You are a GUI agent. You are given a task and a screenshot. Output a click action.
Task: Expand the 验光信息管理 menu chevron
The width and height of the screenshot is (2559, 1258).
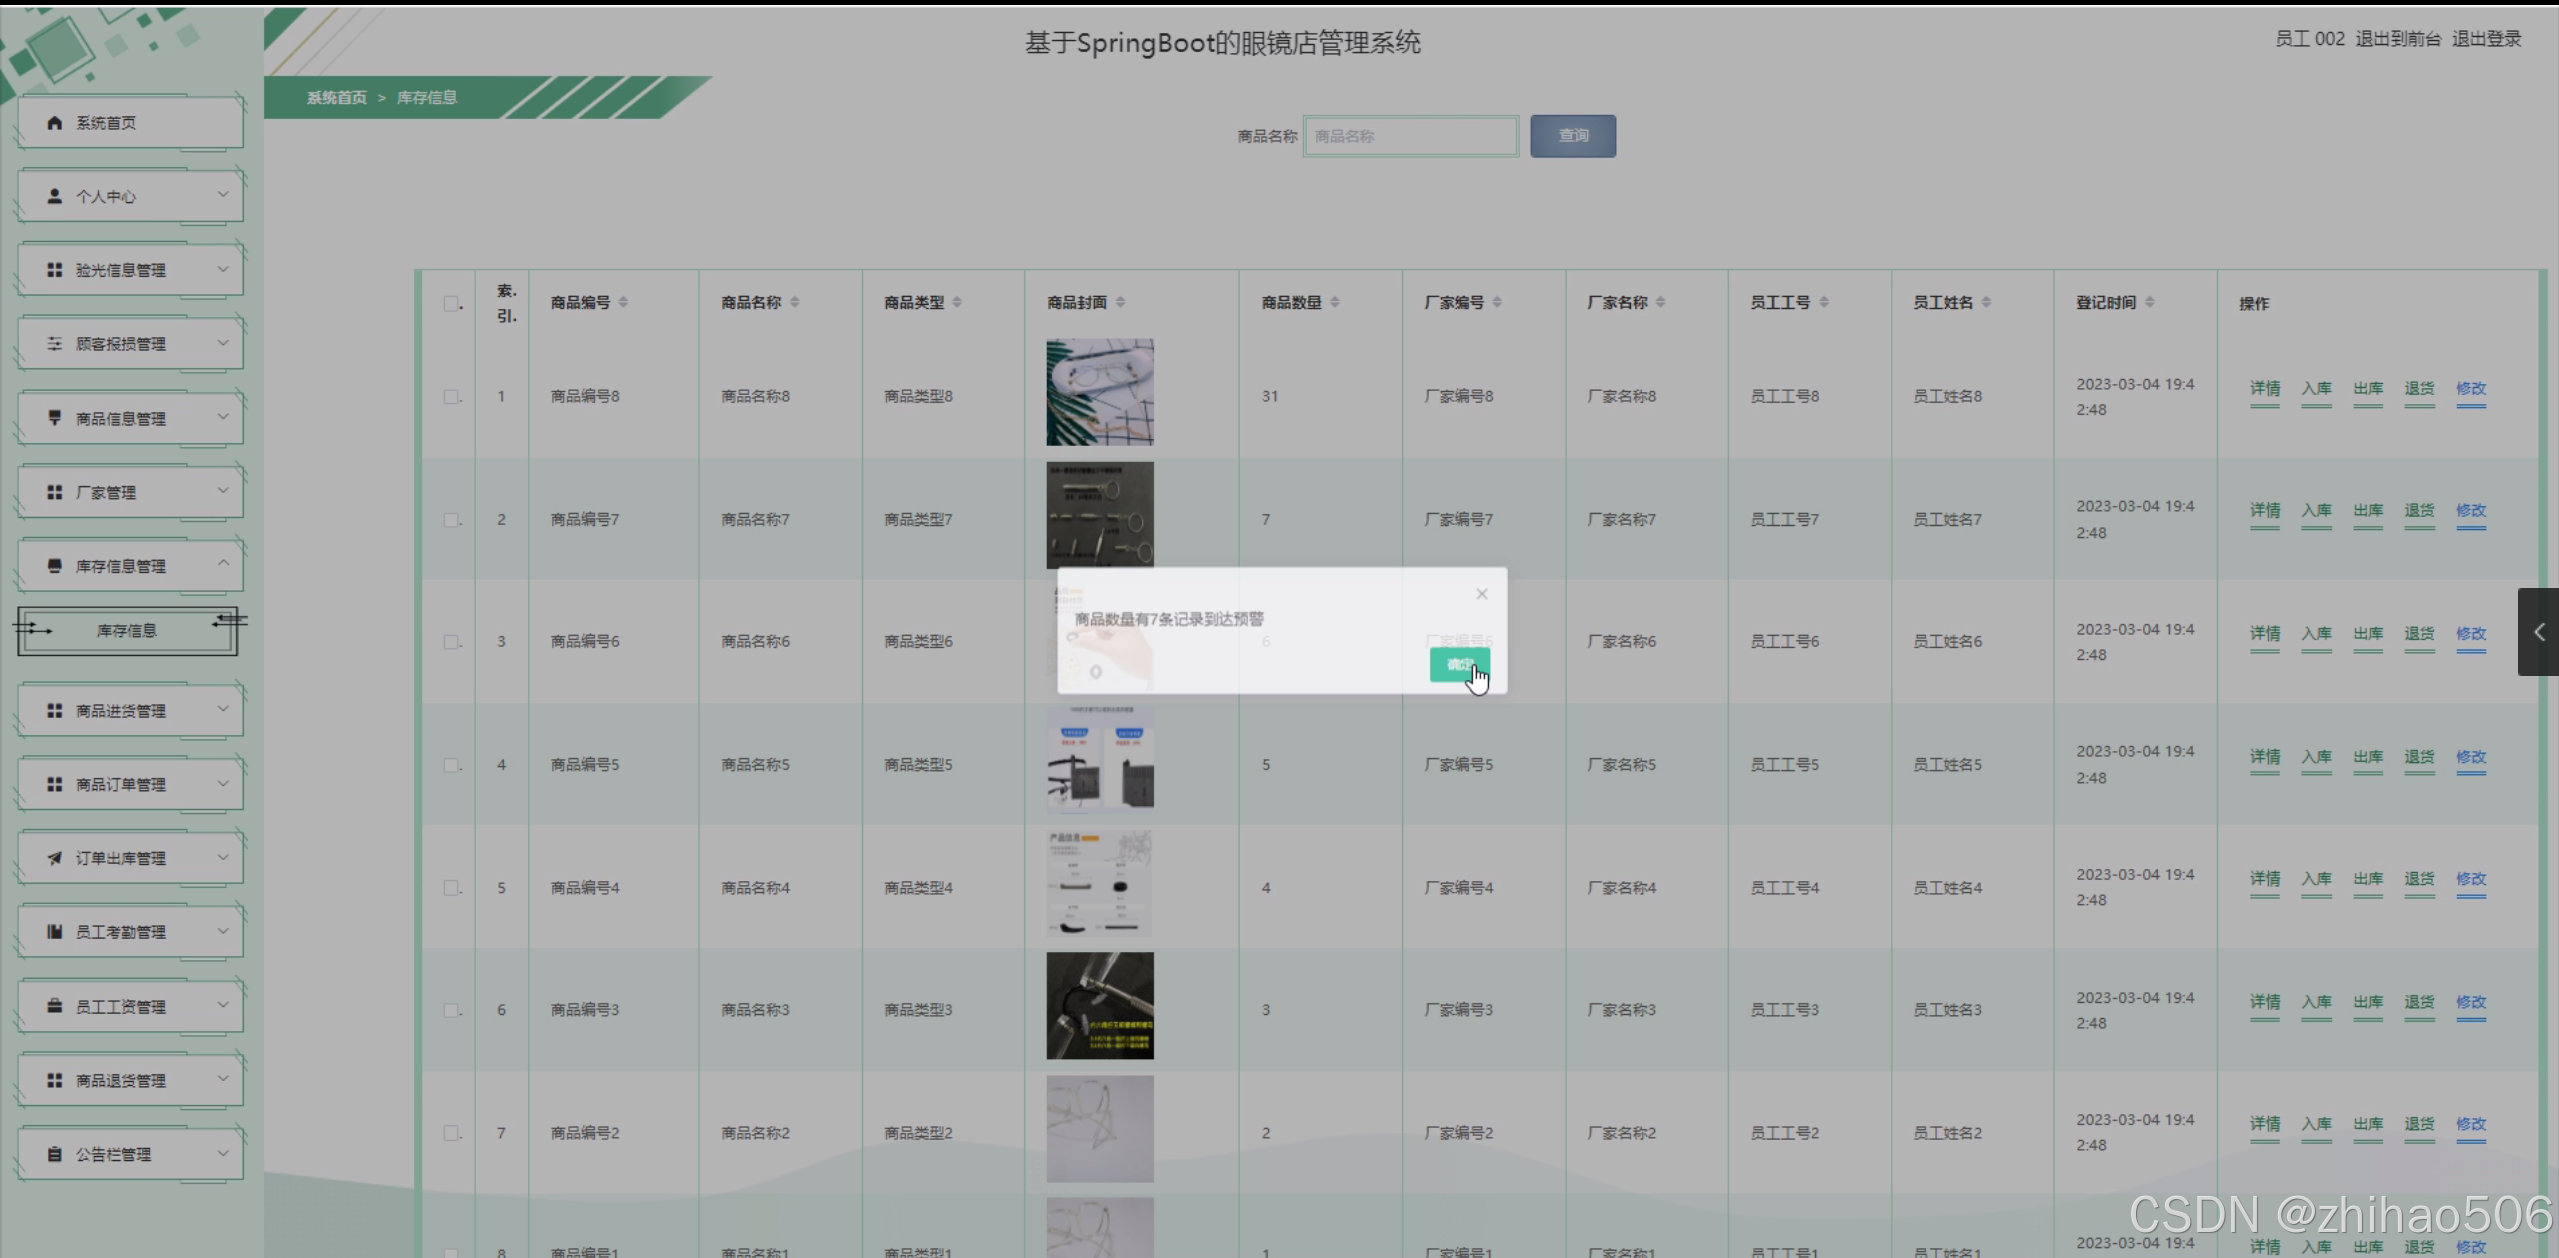click(x=223, y=269)
